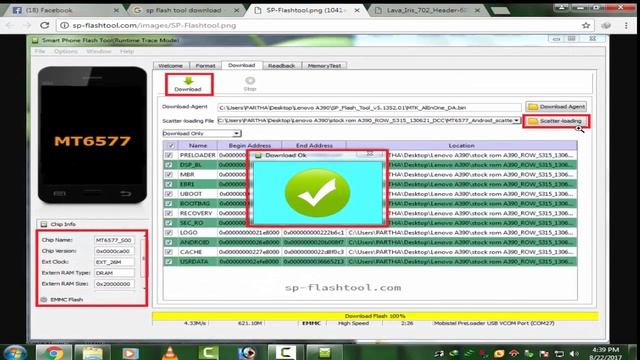The image size is (640, 360).
Task: Expand the Scatter-loading File path dropdown
Action: [x=517, y=121]
